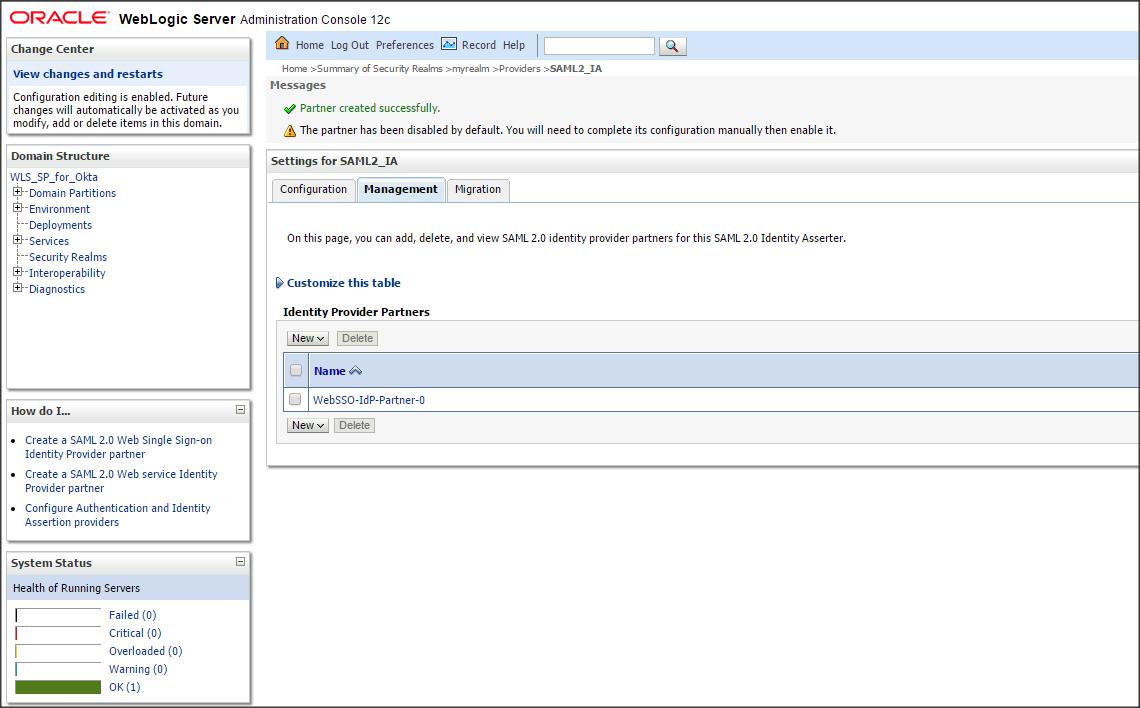Expand the Interoperability tree node
The image size is (1140, 708).
coord(17,272)
